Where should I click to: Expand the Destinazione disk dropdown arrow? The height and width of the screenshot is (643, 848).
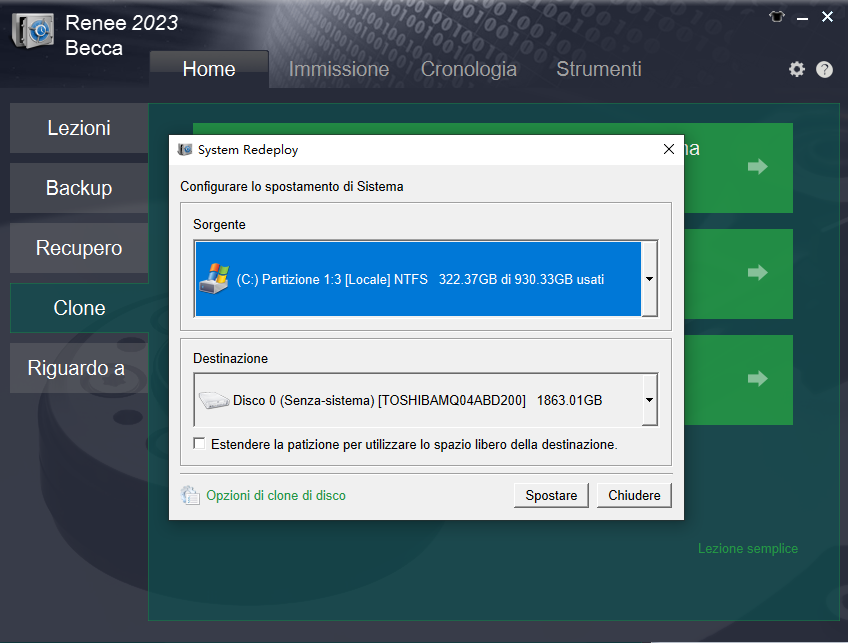click(650, 400)
